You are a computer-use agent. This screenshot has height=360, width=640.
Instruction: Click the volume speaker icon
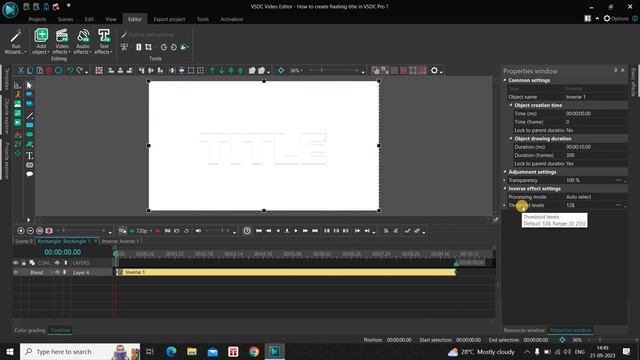click(x=198, y=231)
